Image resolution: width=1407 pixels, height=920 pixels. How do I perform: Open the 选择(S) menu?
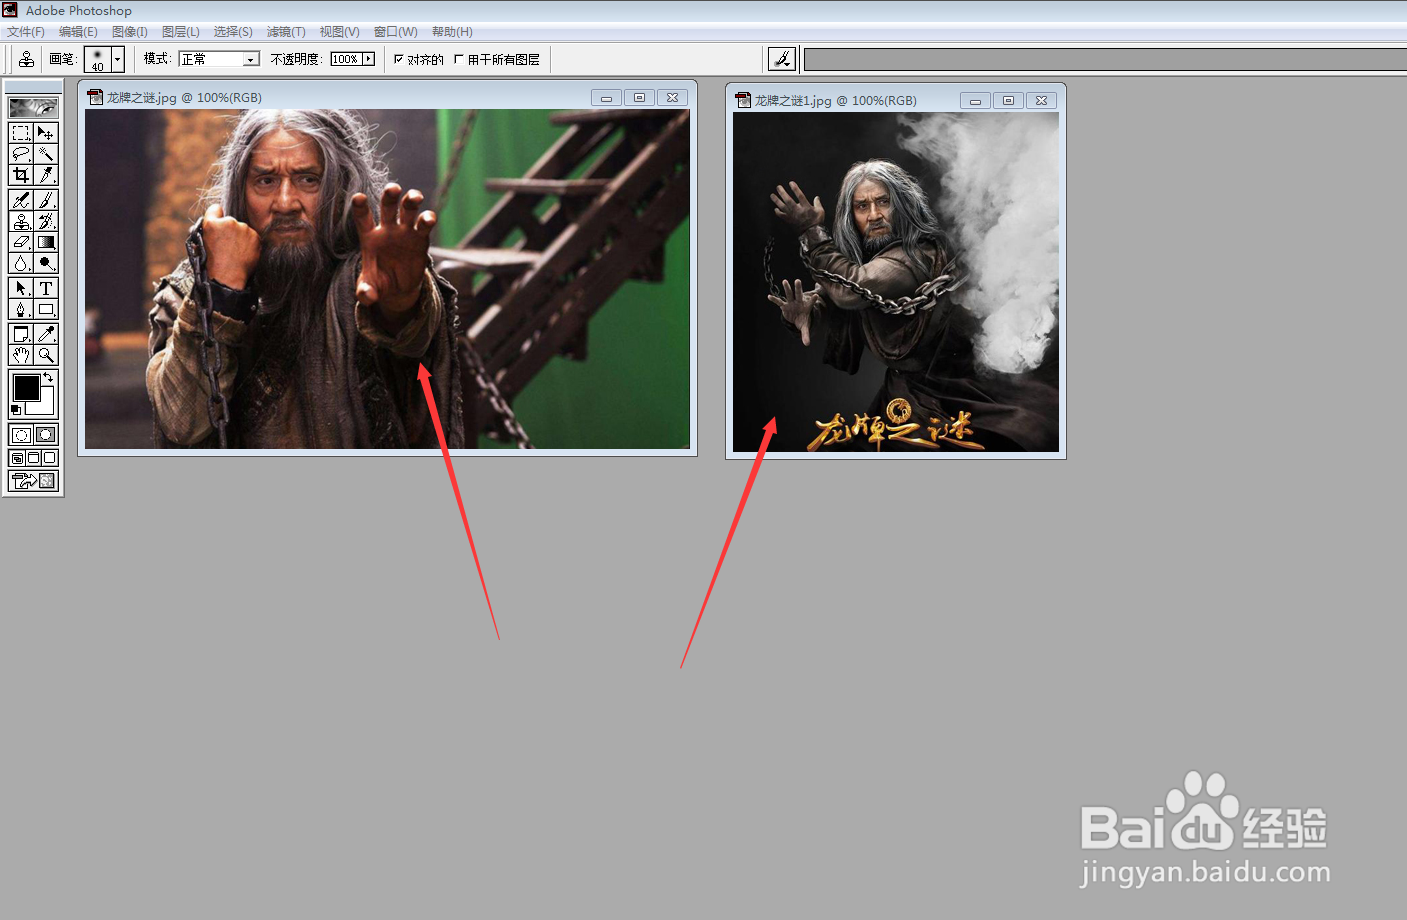pos(233,32)
